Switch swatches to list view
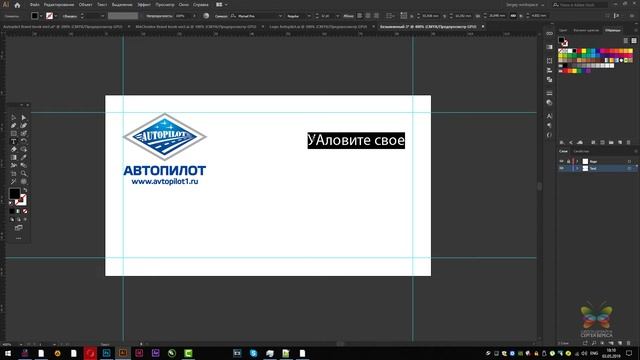The height and width of the screenshot is (360, 640). point(626,40)
